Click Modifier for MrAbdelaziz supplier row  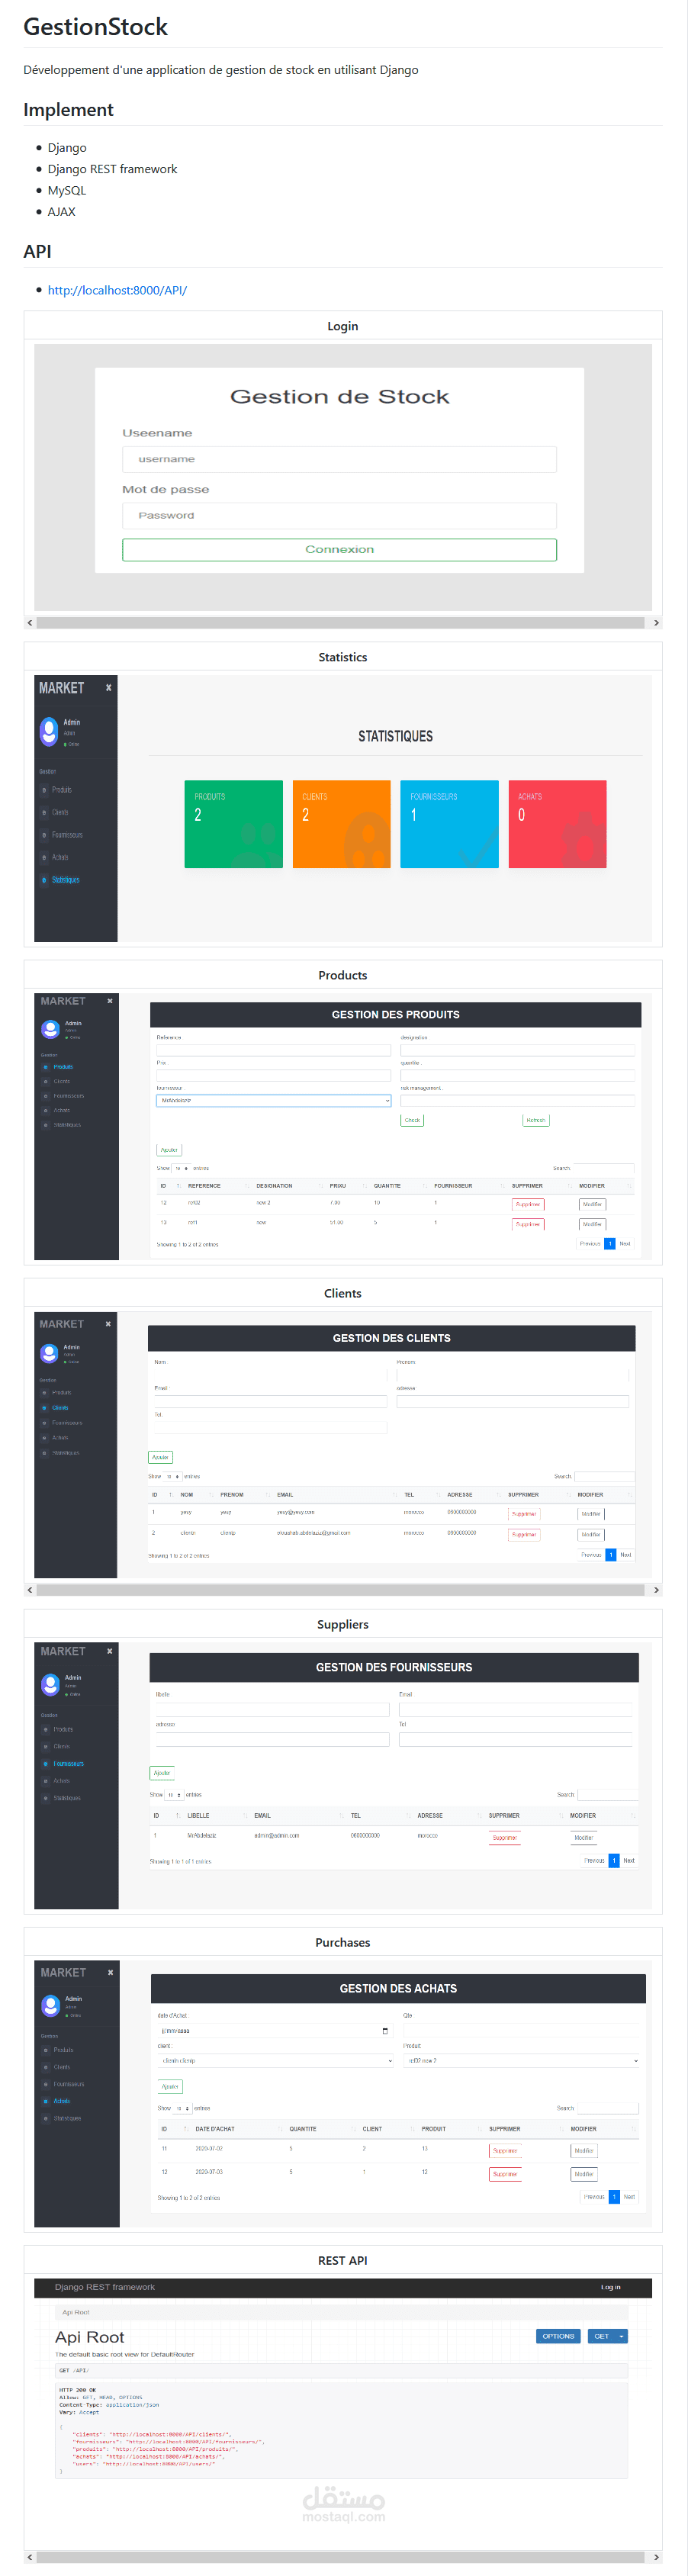(x=584, y=1837)
